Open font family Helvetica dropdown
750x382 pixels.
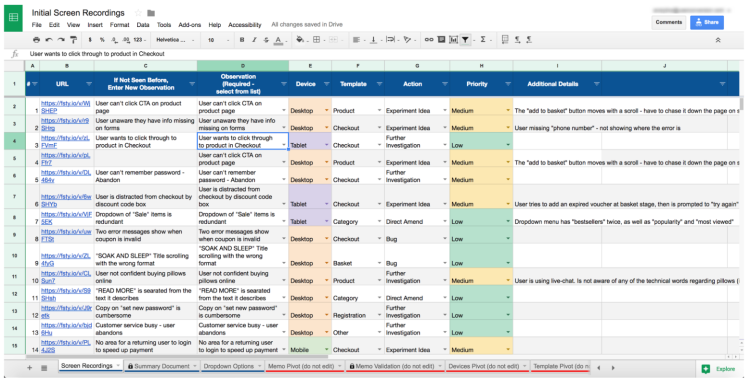(x=175, y=40)
